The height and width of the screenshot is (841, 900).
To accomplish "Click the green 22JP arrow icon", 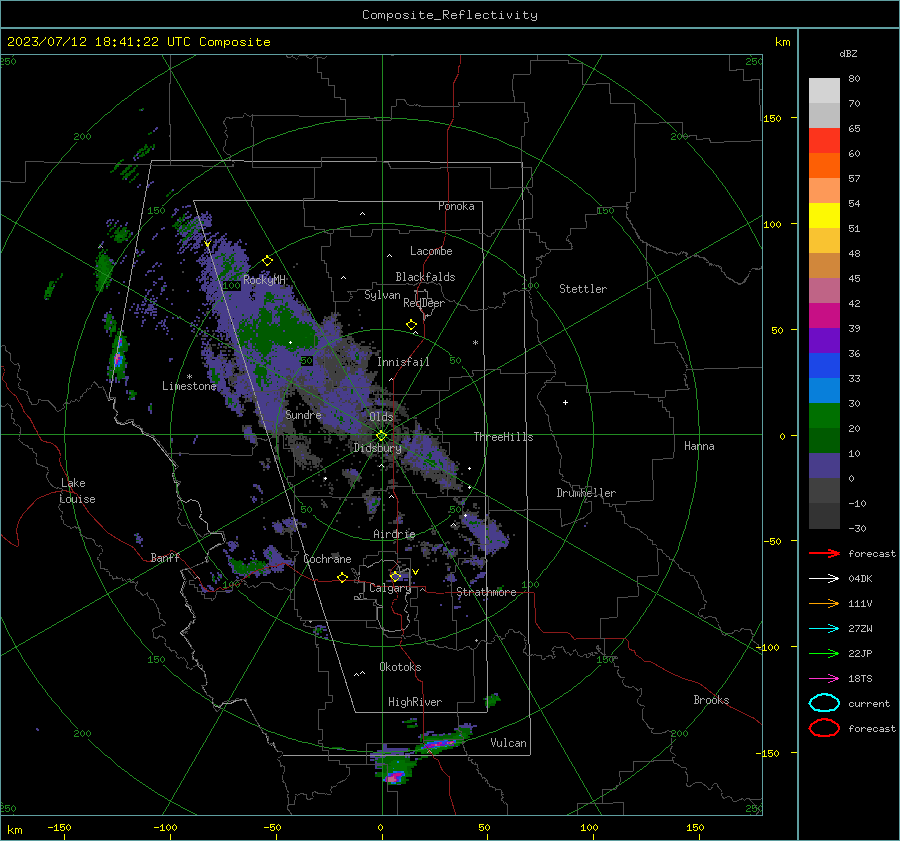I will (x=824, y=653).
